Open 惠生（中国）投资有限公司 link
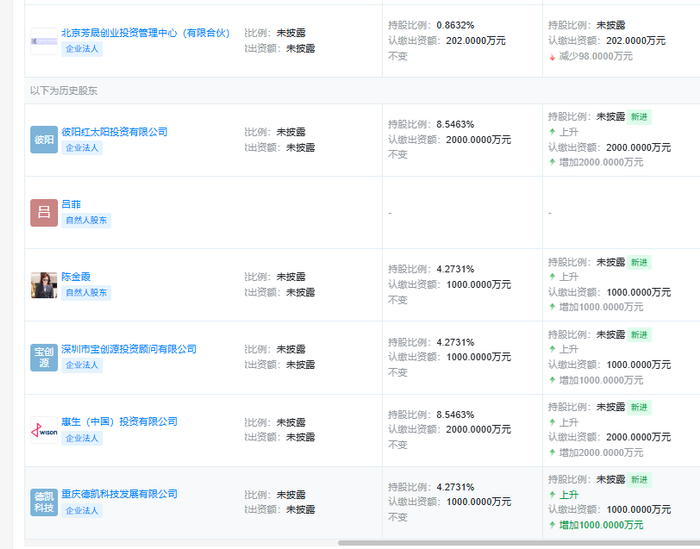The image size is (700, 549). (x=119, y=421)
